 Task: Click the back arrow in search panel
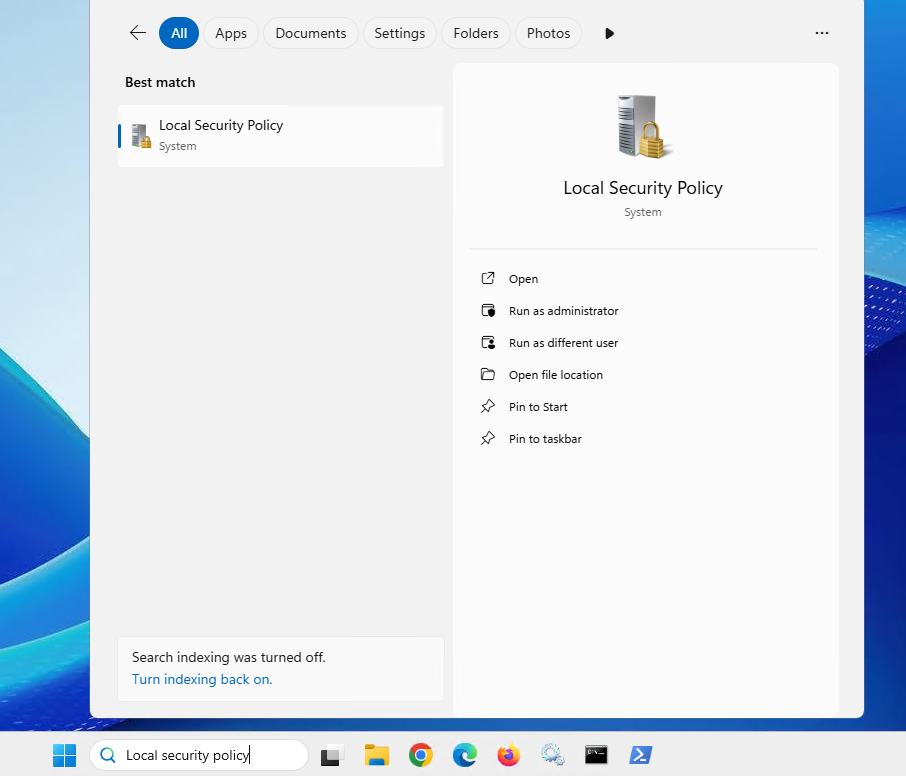[x=138, y=33]
